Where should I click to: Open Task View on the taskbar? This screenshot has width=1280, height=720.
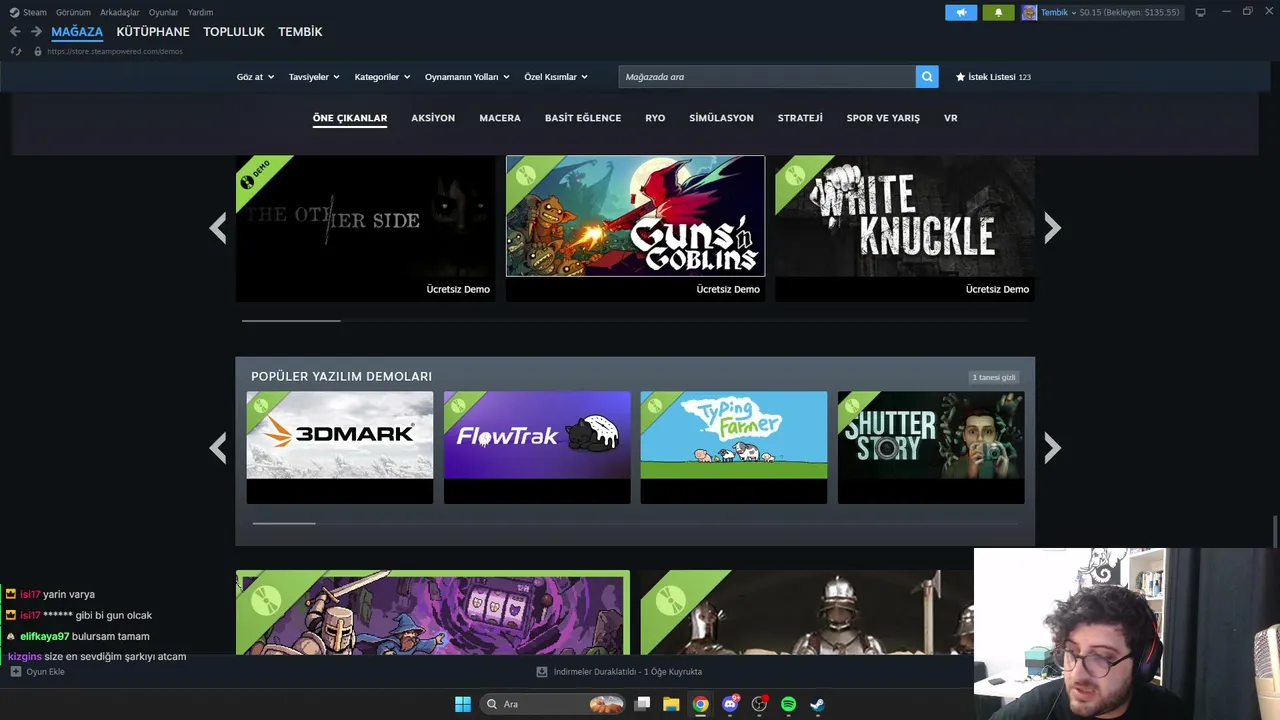tap(643, 704)
